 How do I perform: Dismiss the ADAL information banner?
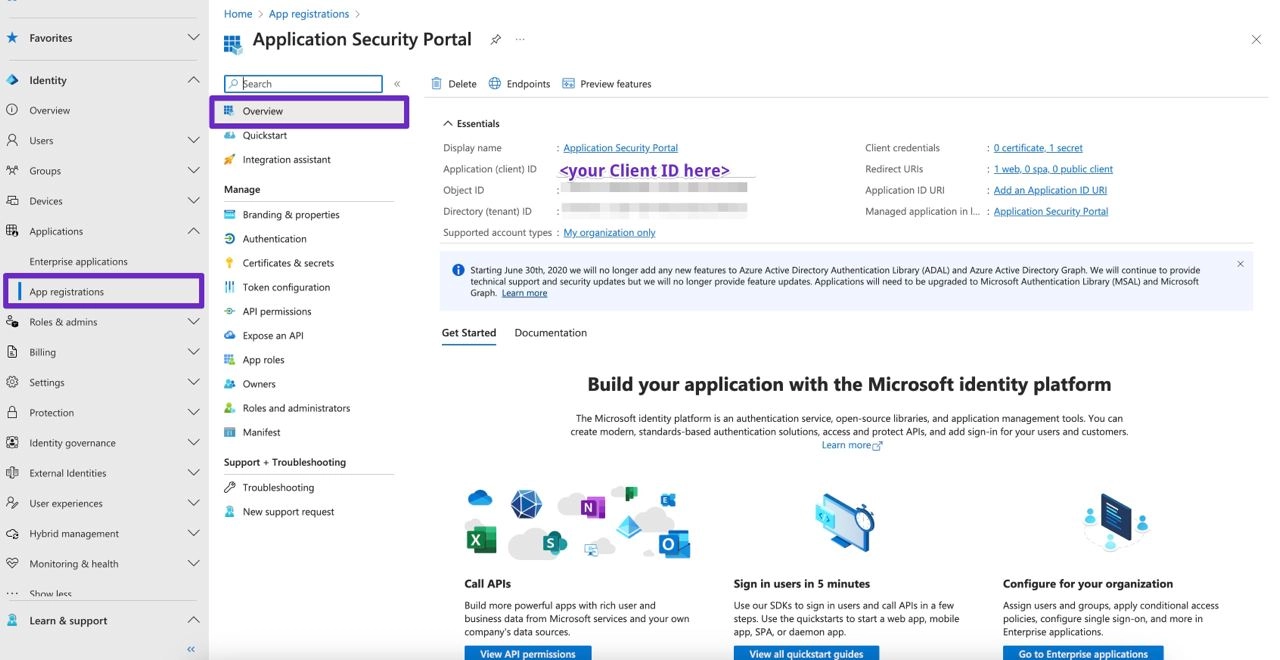point(1240,264)
